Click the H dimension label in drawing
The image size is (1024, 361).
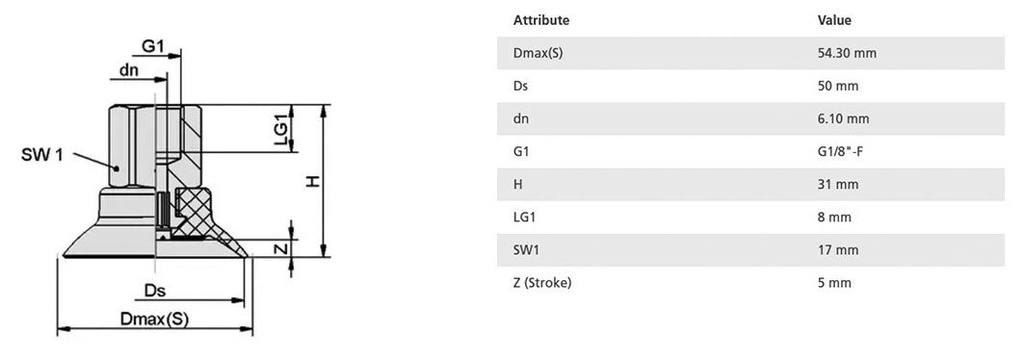click(x=313, y=181)
